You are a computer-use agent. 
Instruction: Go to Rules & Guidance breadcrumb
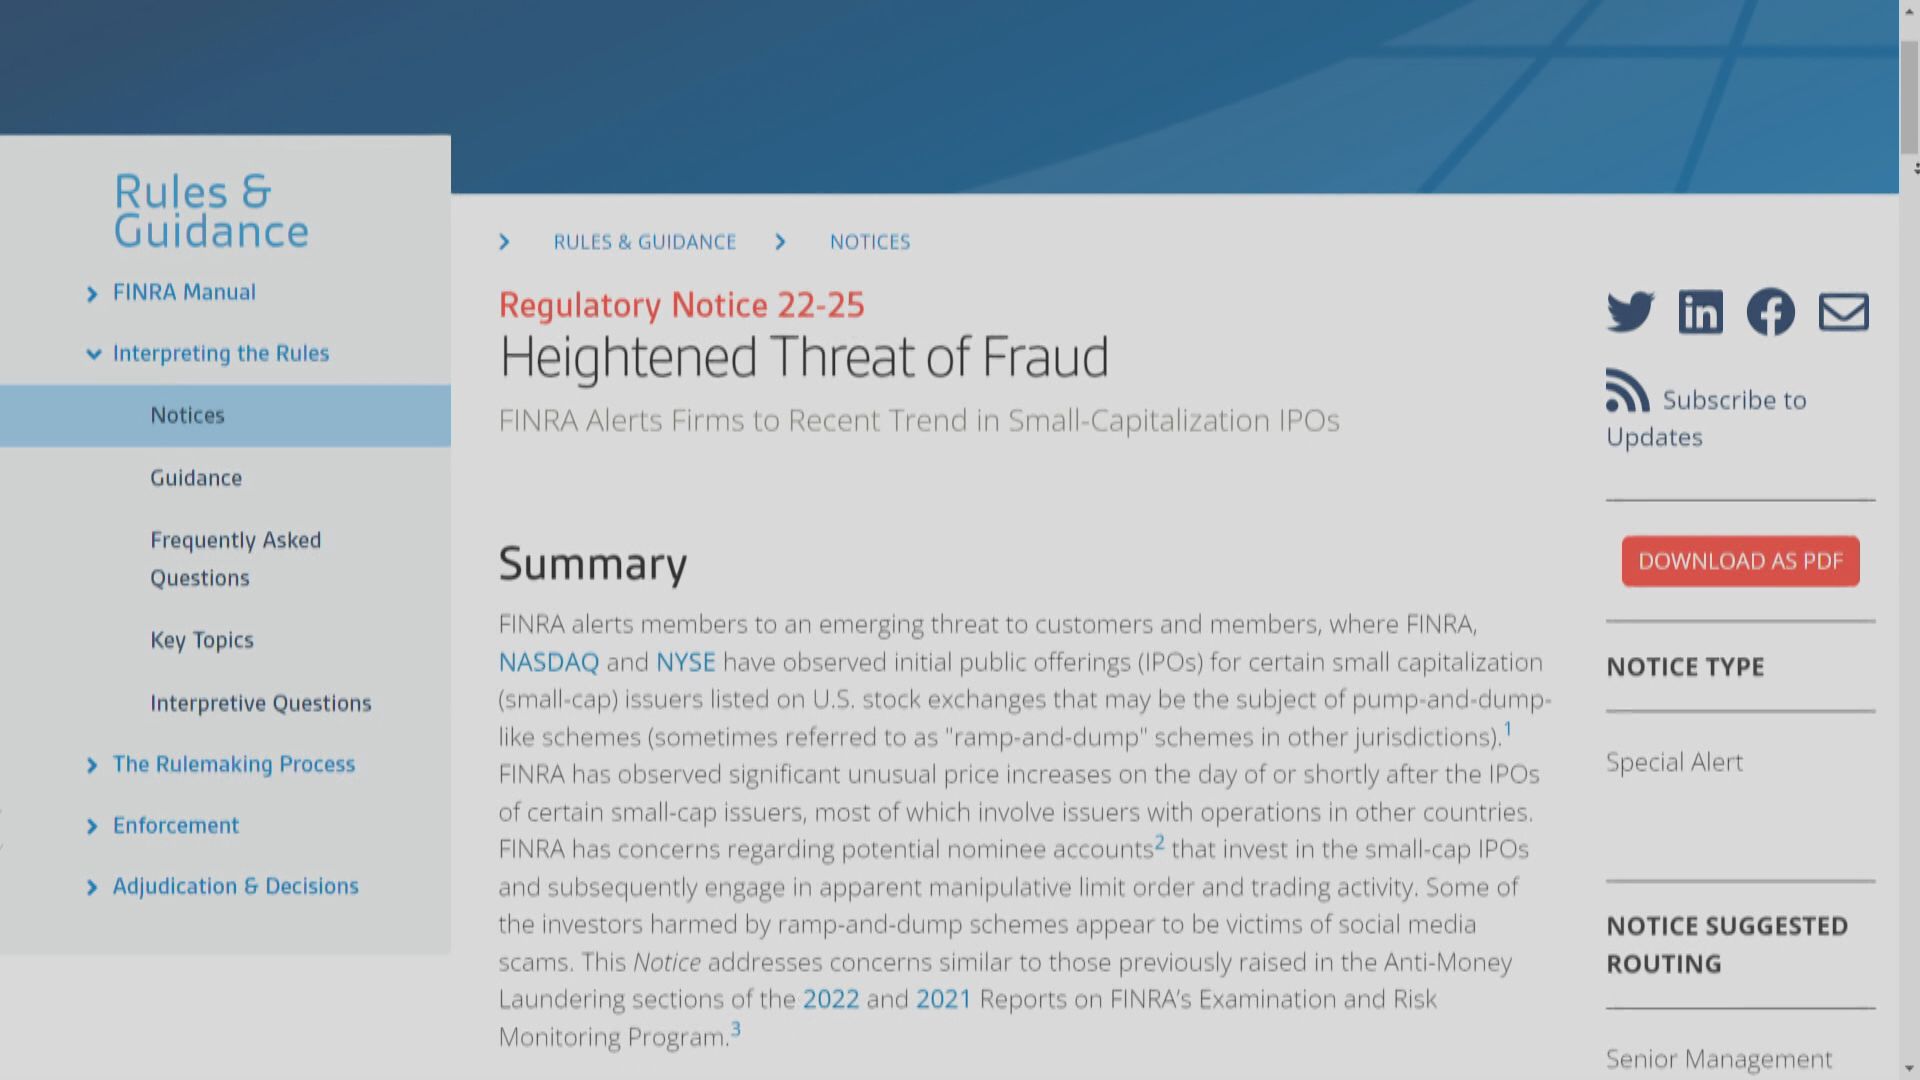click(x=644, y=242)
